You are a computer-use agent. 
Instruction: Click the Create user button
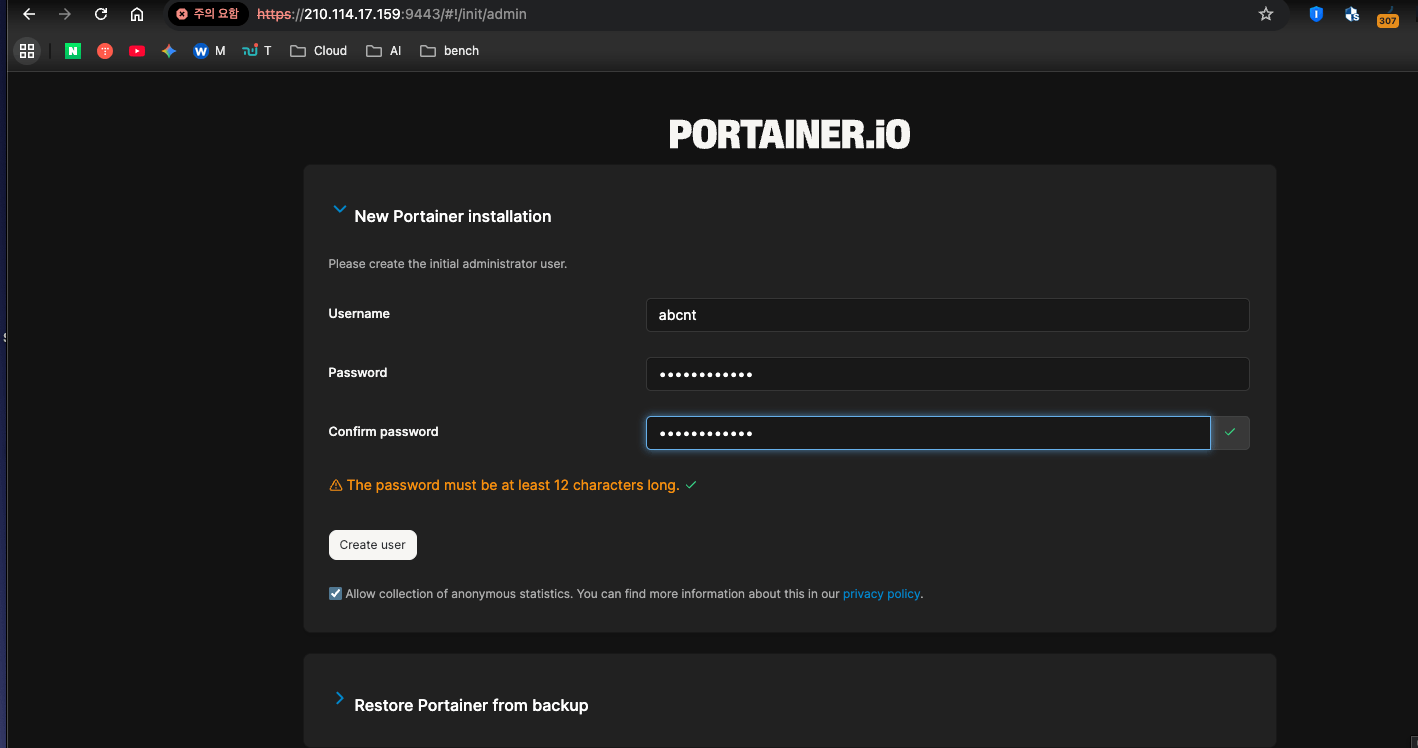[372, 545]
